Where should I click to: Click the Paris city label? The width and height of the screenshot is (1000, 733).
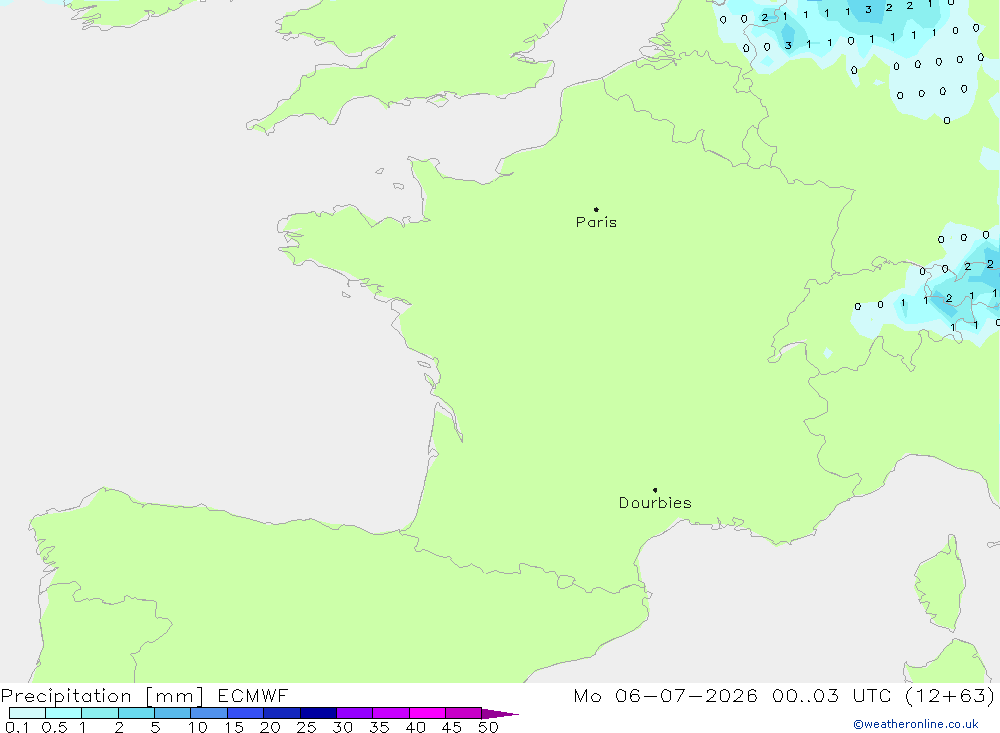pyautogui.click(x=596, y=222)
